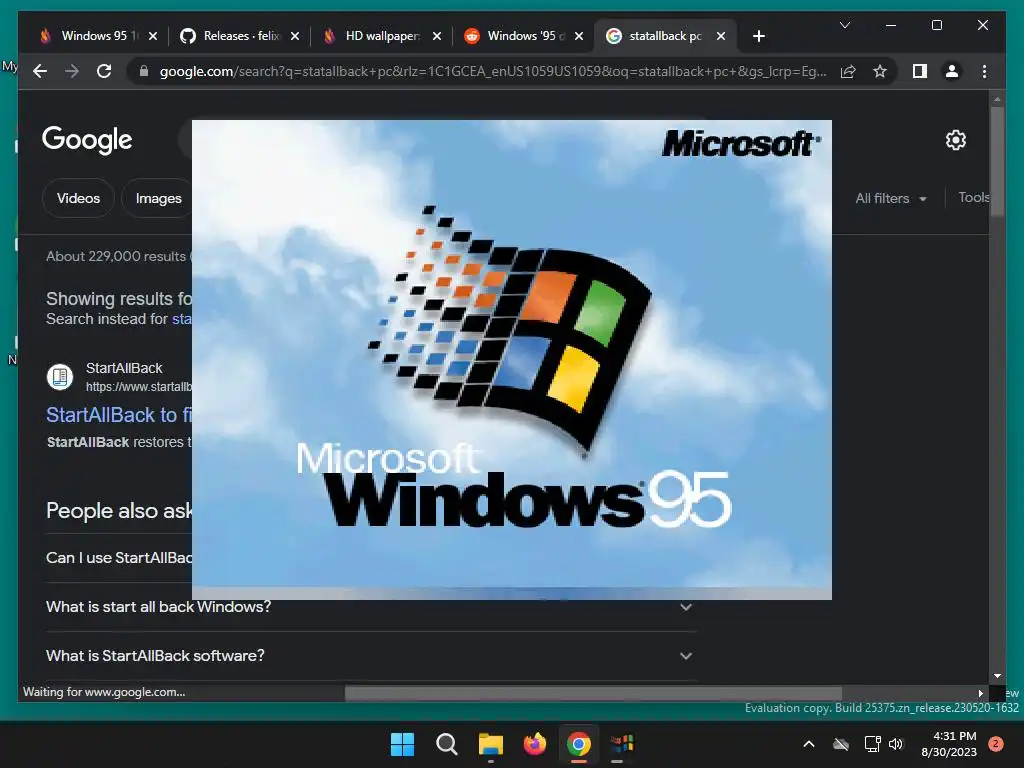Go back to the previous page
This screenshot has width=1024, height=768.
pos(40,71)
